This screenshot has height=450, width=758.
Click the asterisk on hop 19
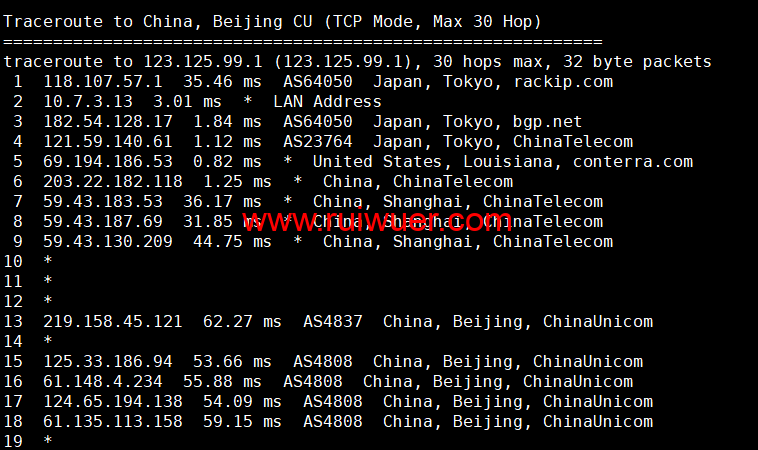47,440
